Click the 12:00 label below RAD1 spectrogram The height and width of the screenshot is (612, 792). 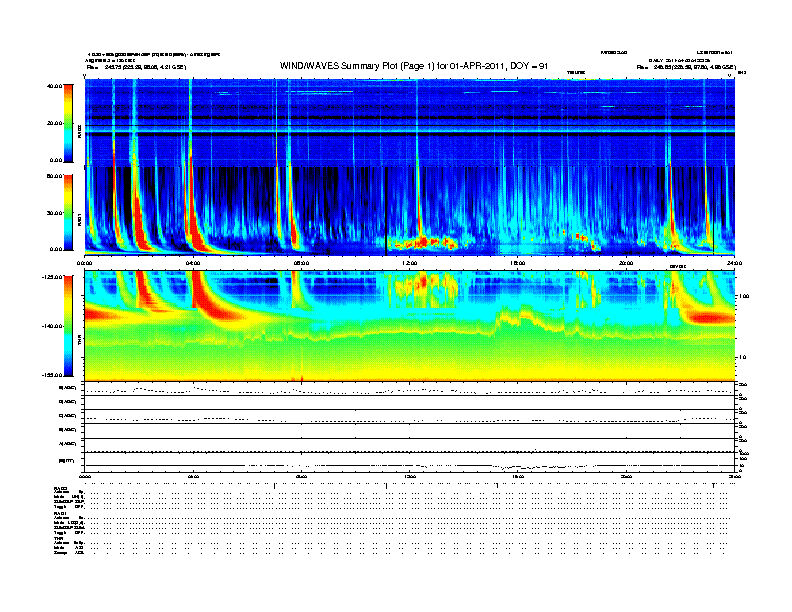coord(410,263)
